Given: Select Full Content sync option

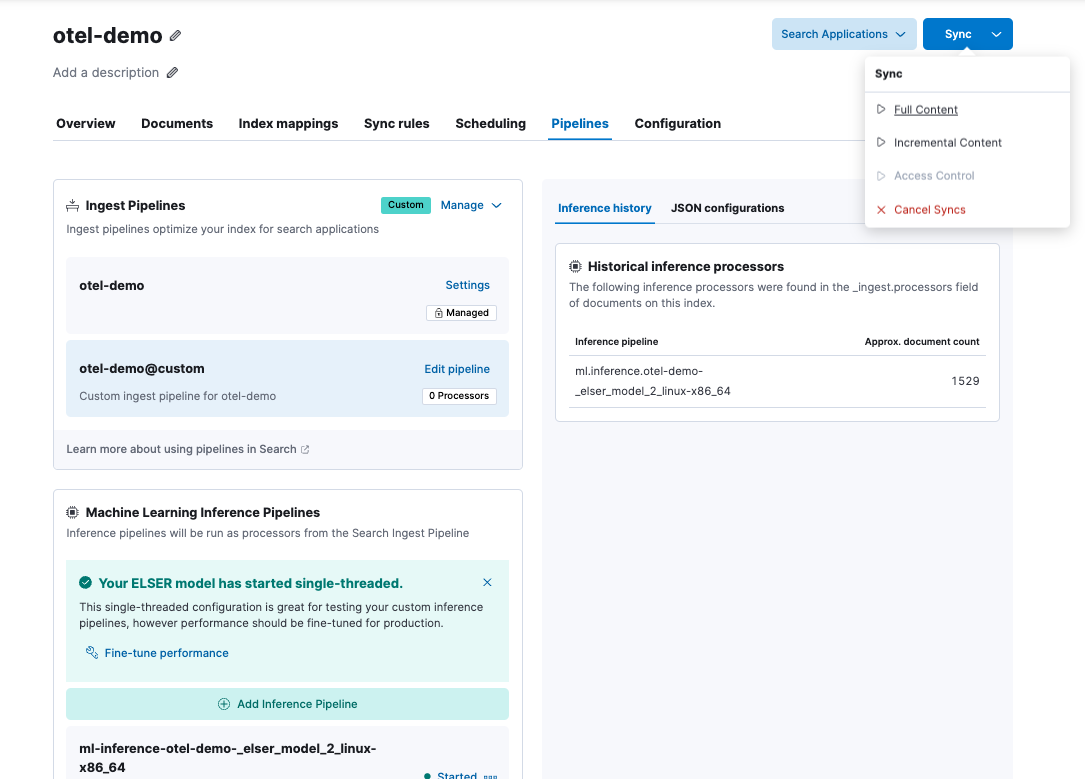Looking at the screenshot, I should [x=925, y=110].
